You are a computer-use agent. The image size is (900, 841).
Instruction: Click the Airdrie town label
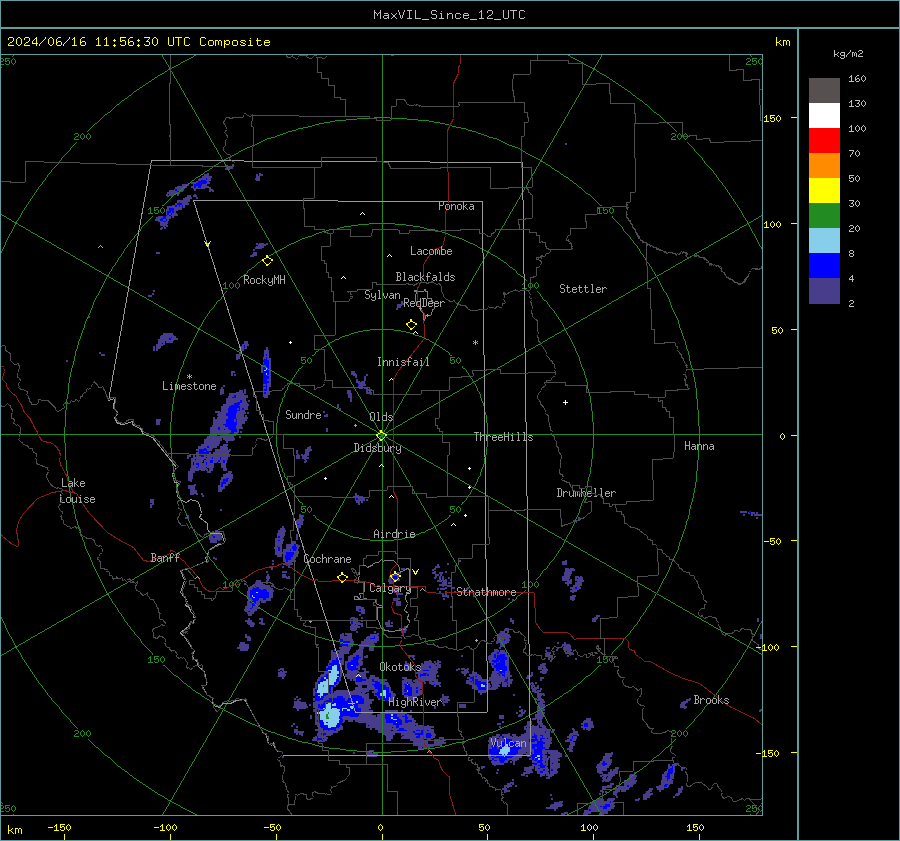point(394,534)
